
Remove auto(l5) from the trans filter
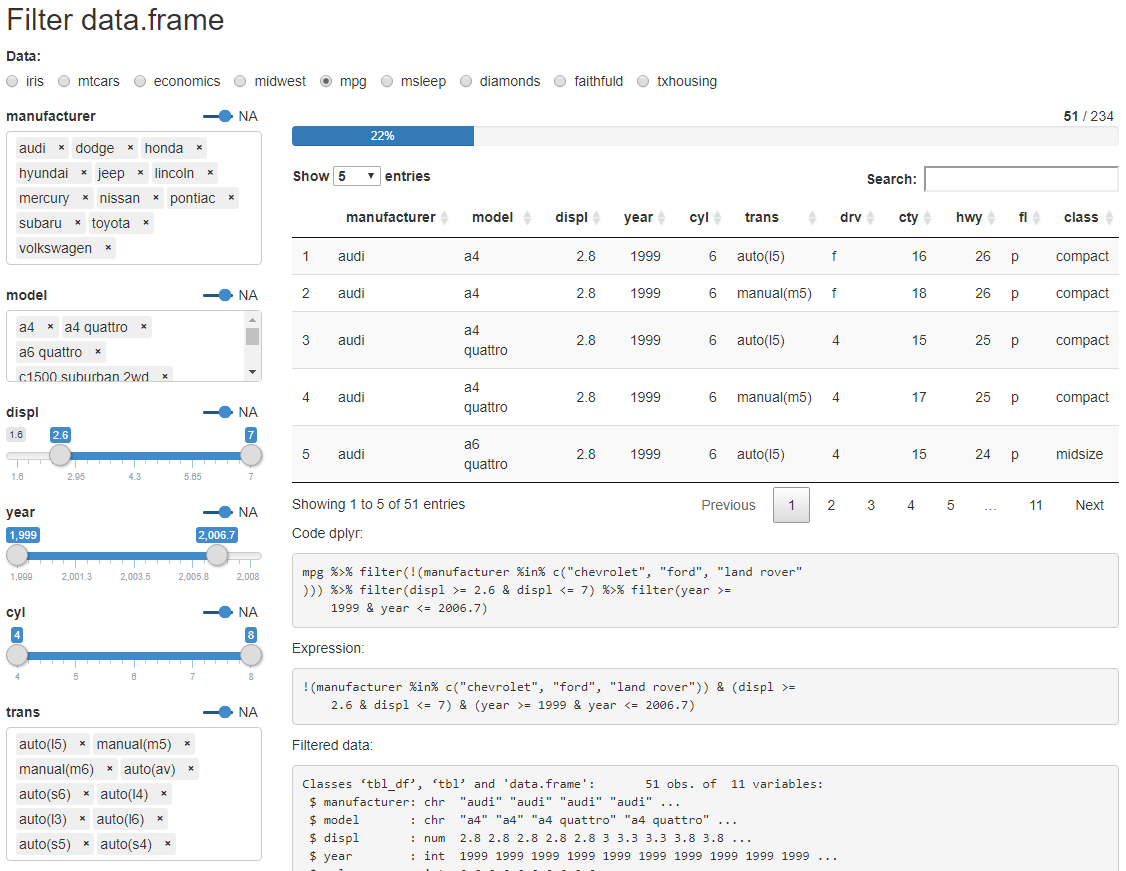(x=82, y=744)
